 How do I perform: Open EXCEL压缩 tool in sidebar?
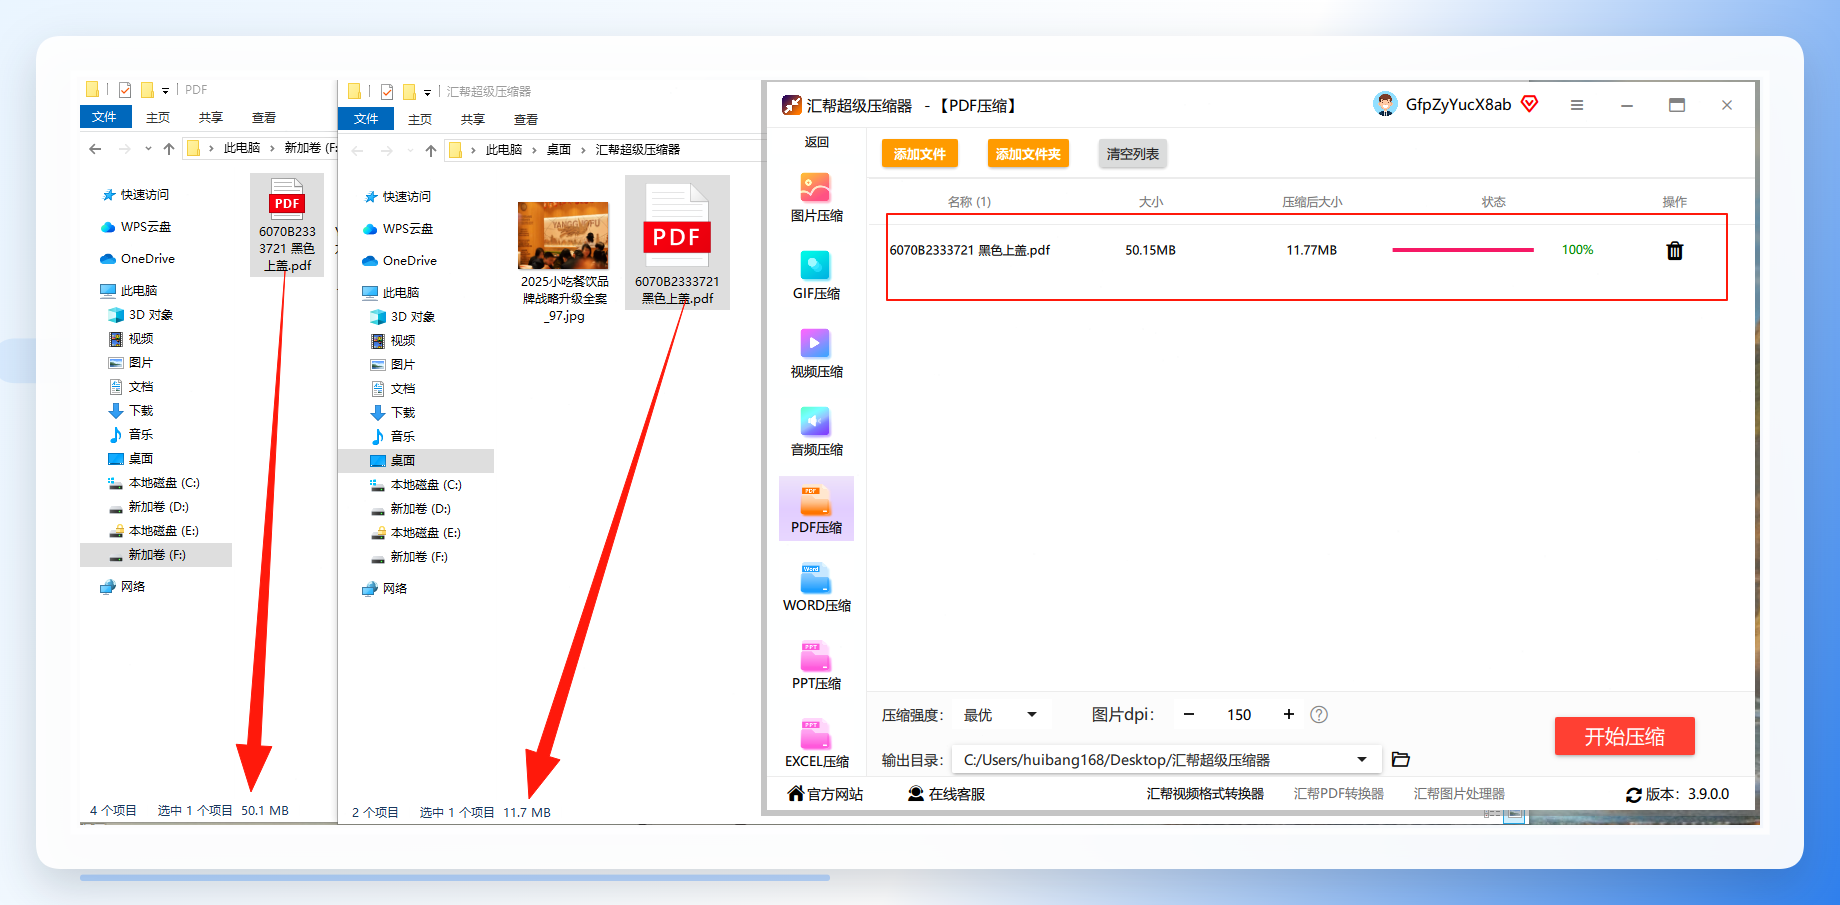tap(816, 743)
